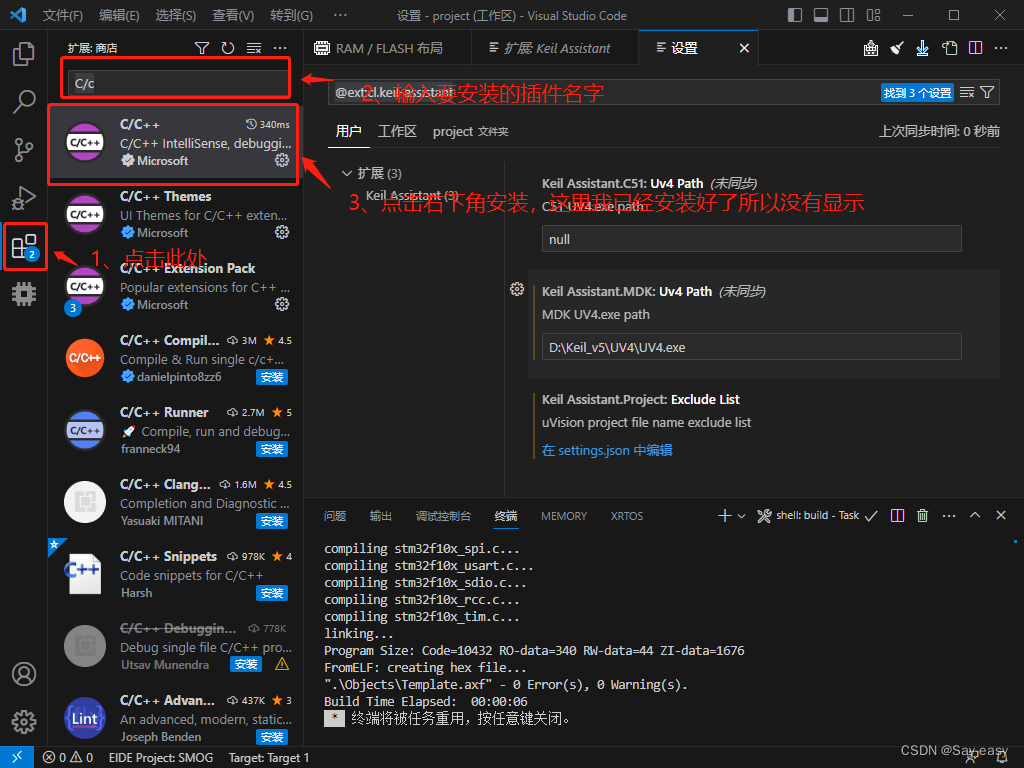The image size is (1024, 768).
Task: Open the title bar menu overflow ellipsis
Action: (x=340, y=15)
